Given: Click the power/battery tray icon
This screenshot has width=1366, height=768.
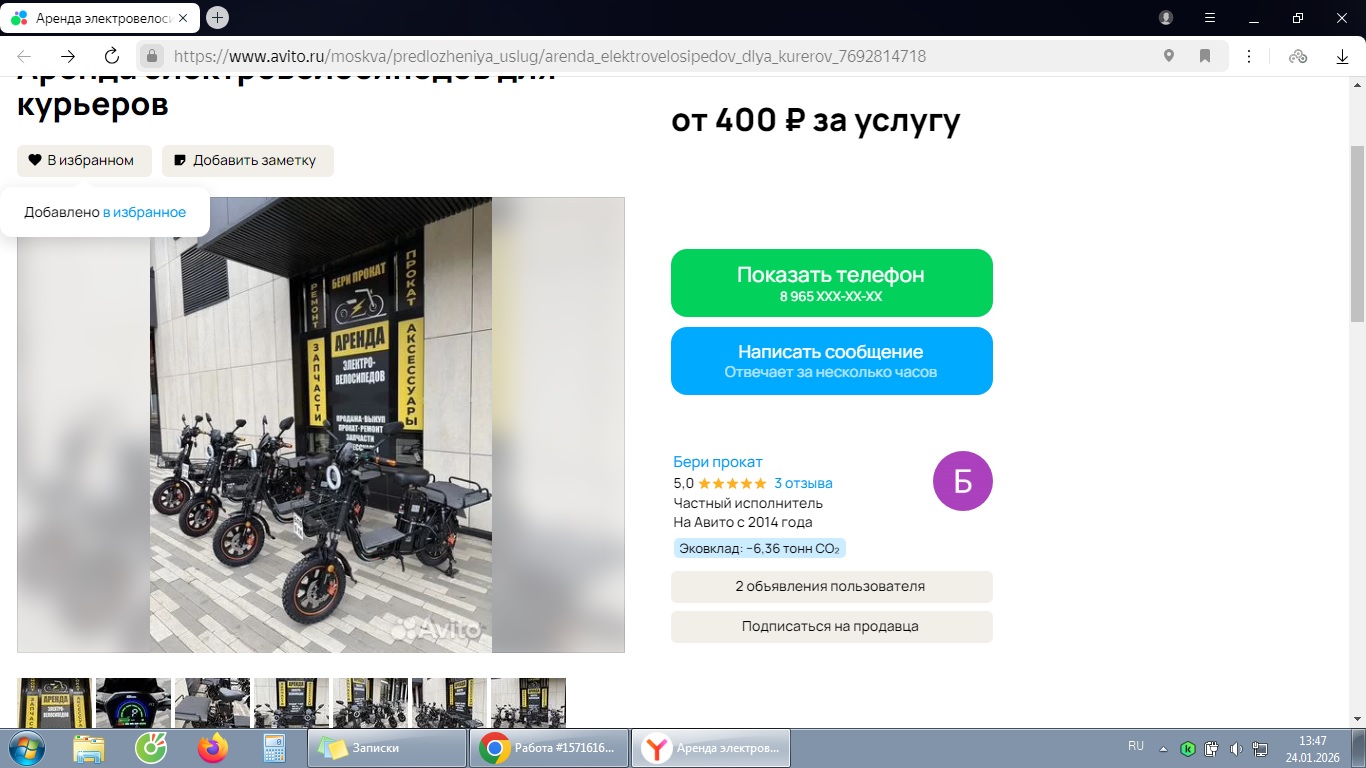Looking at the screenshot, I should (x=1212, y=748).
